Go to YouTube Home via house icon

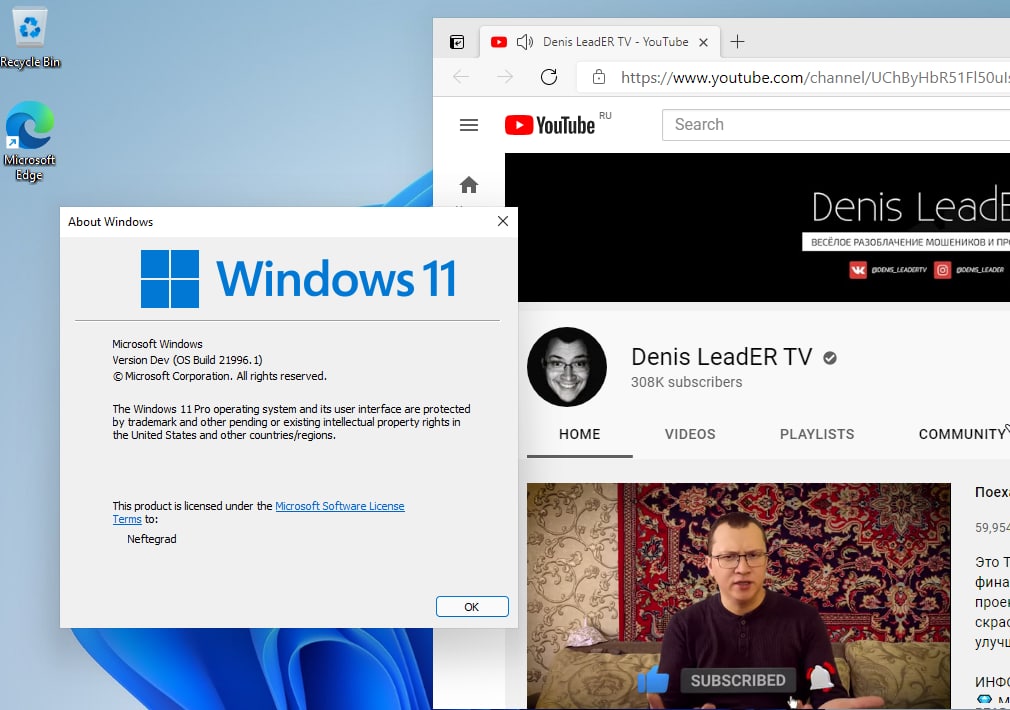(x=469, y=185)
